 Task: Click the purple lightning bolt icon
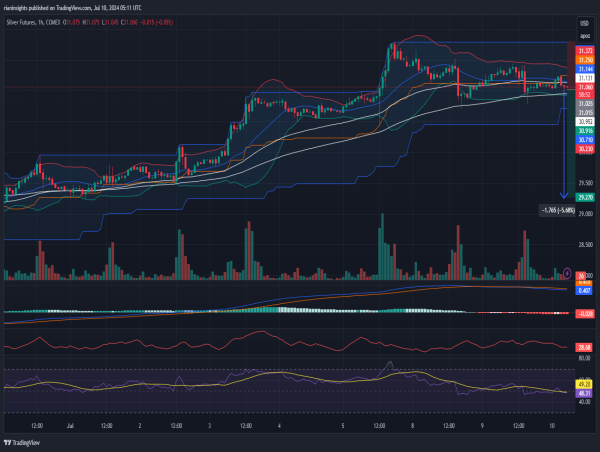tap(567, 273)
